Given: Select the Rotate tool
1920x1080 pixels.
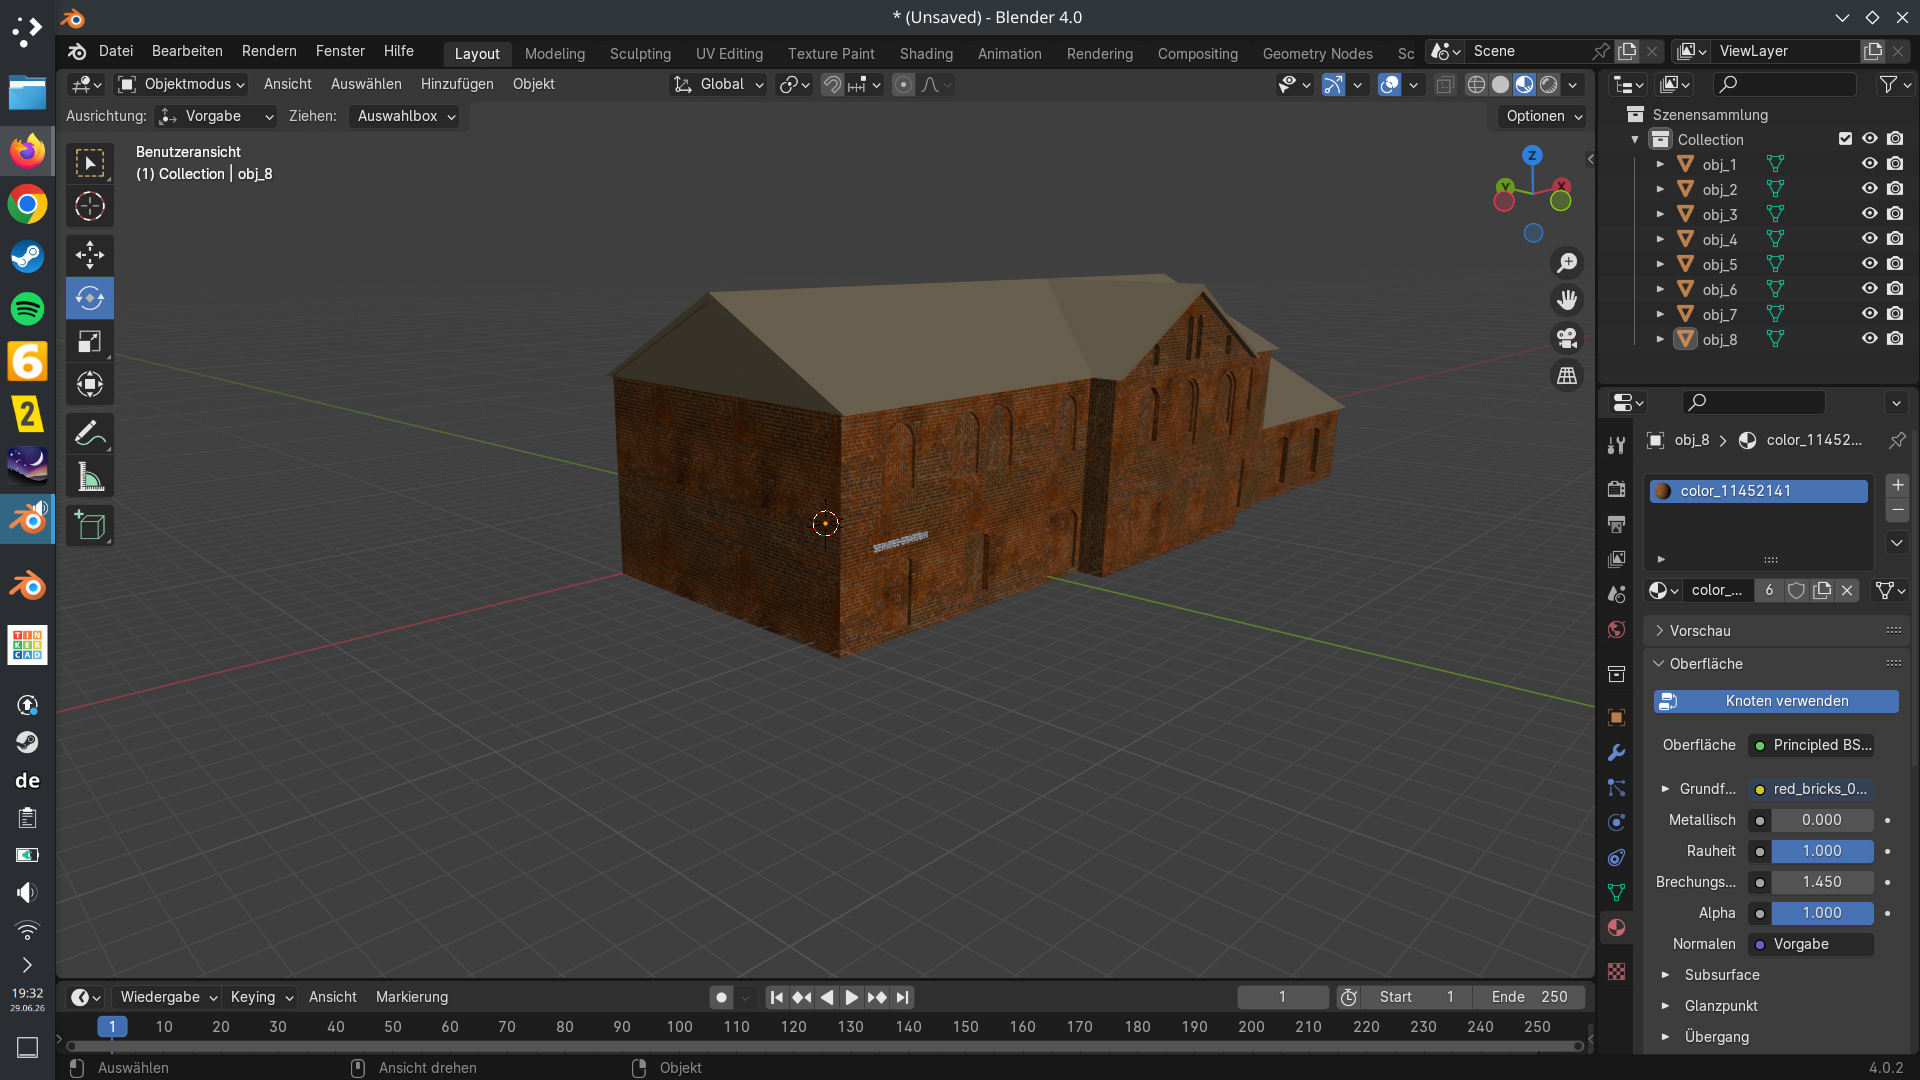Looking at the screenshot, I should coord(90,298).
